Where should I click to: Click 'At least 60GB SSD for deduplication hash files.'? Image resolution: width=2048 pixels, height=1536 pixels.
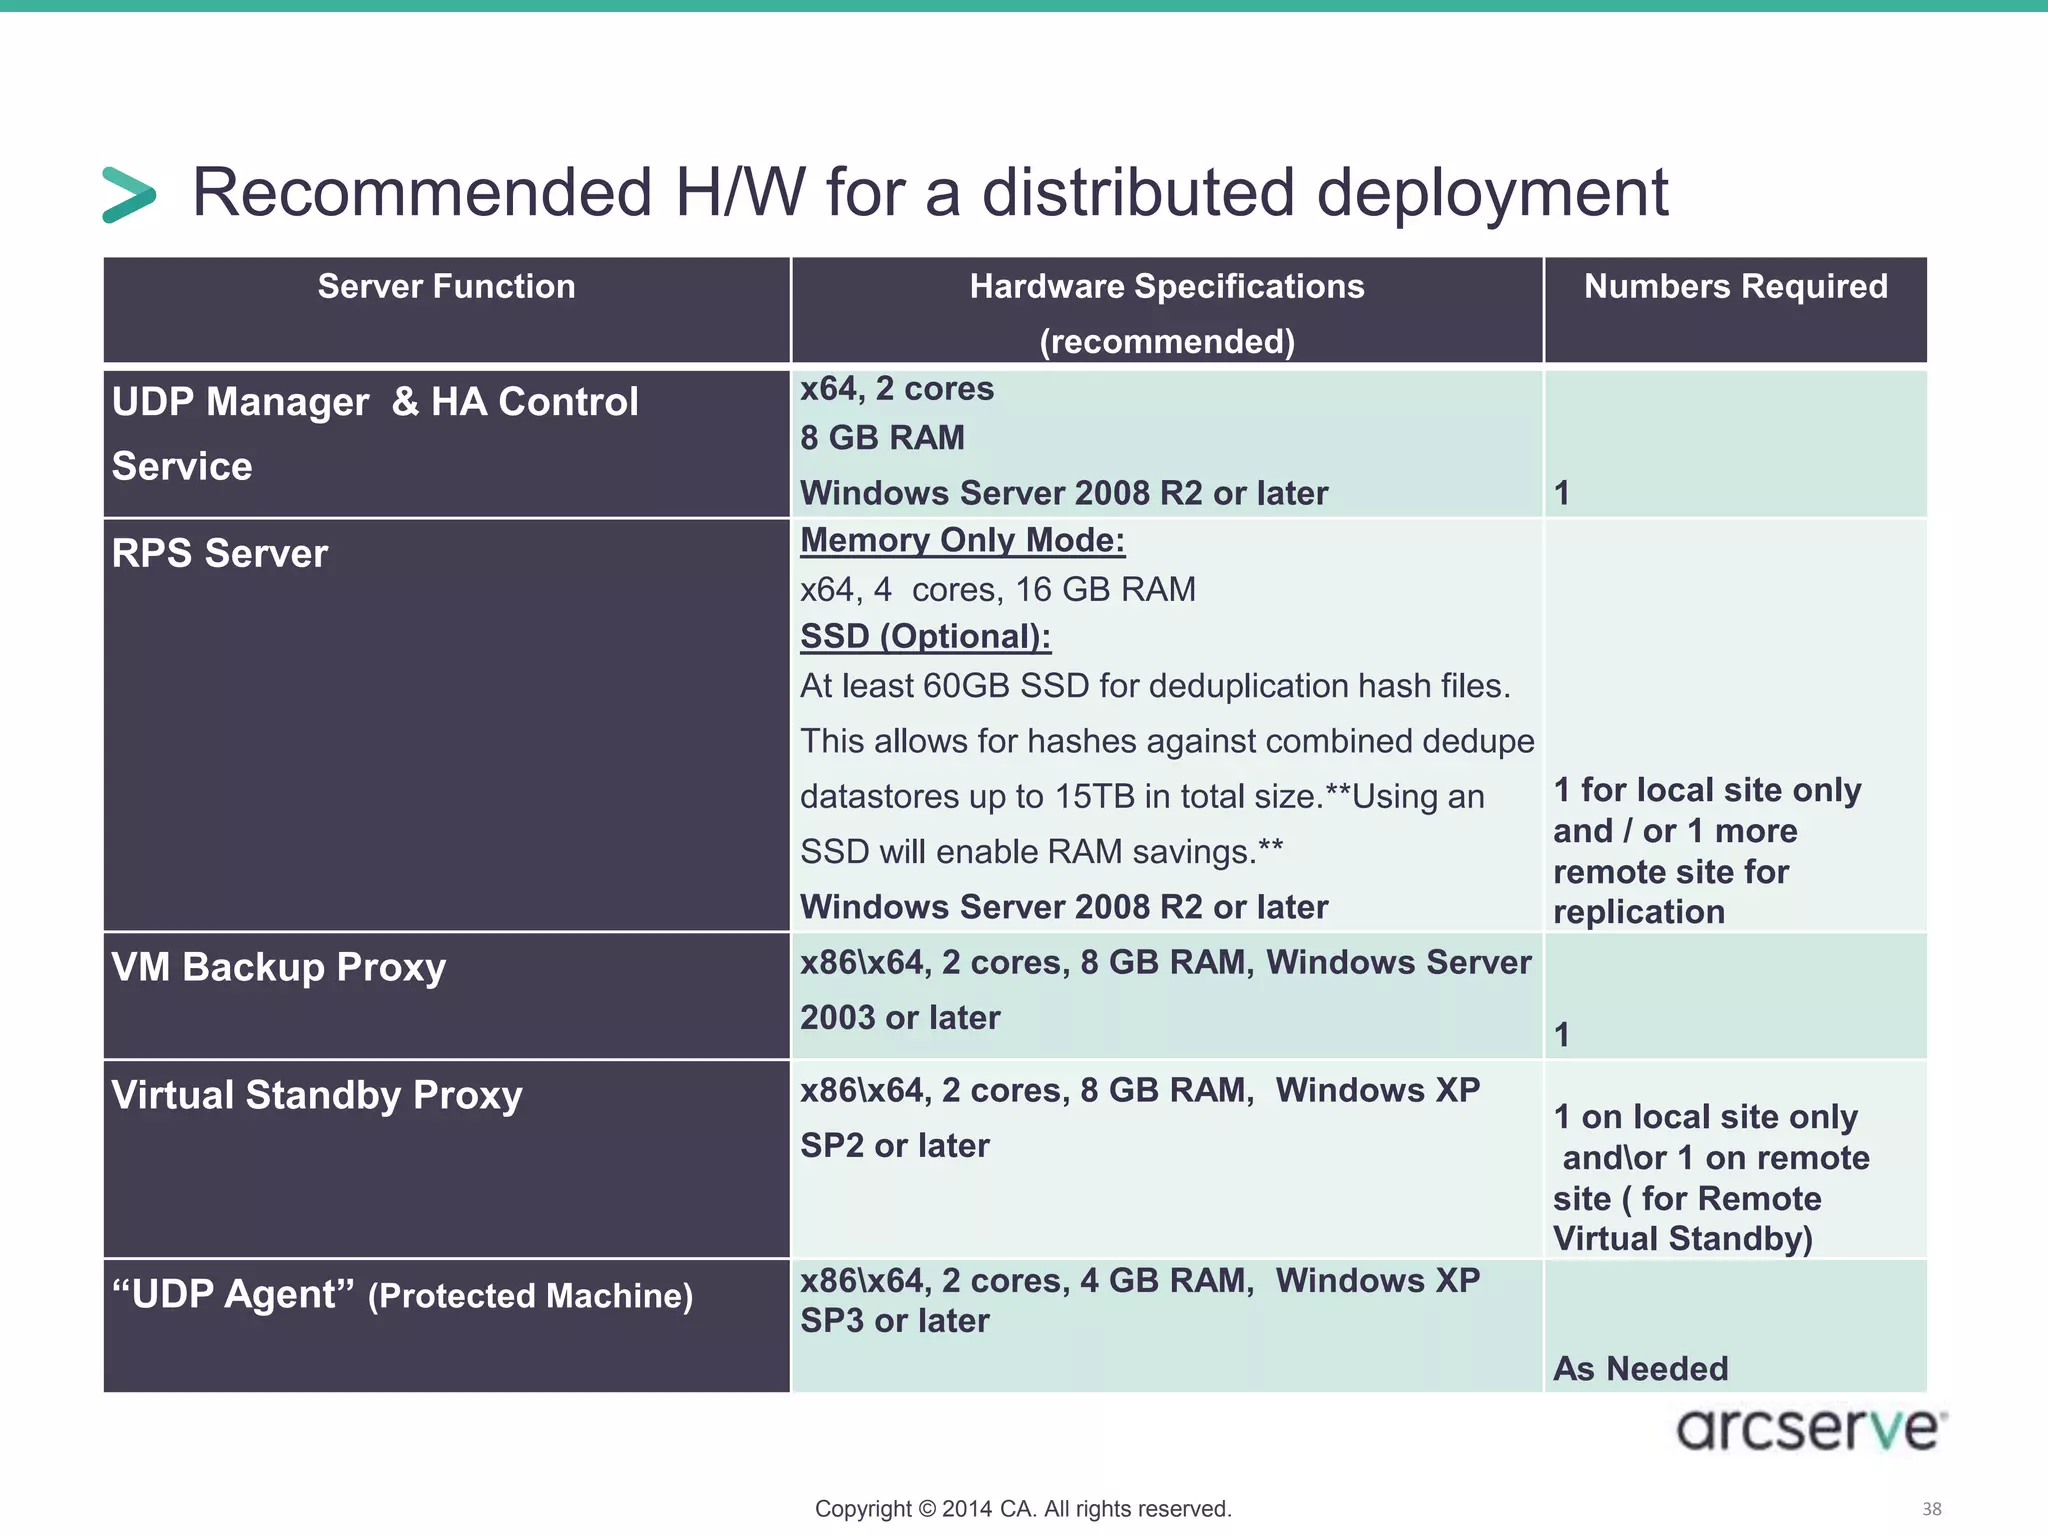1156,686
